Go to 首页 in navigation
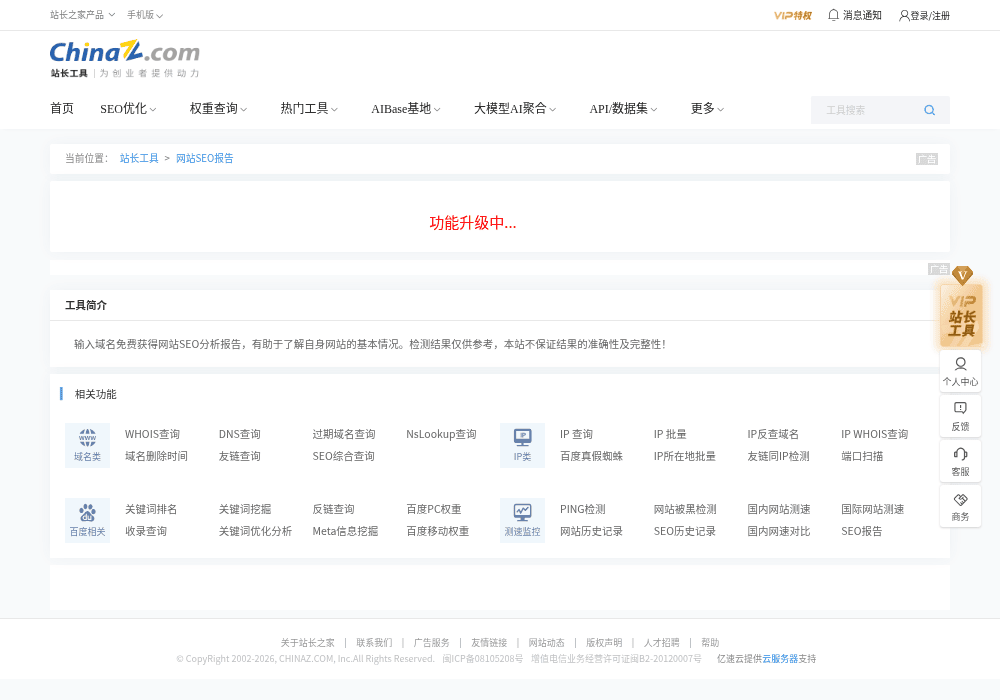 [x=62, y=109]
